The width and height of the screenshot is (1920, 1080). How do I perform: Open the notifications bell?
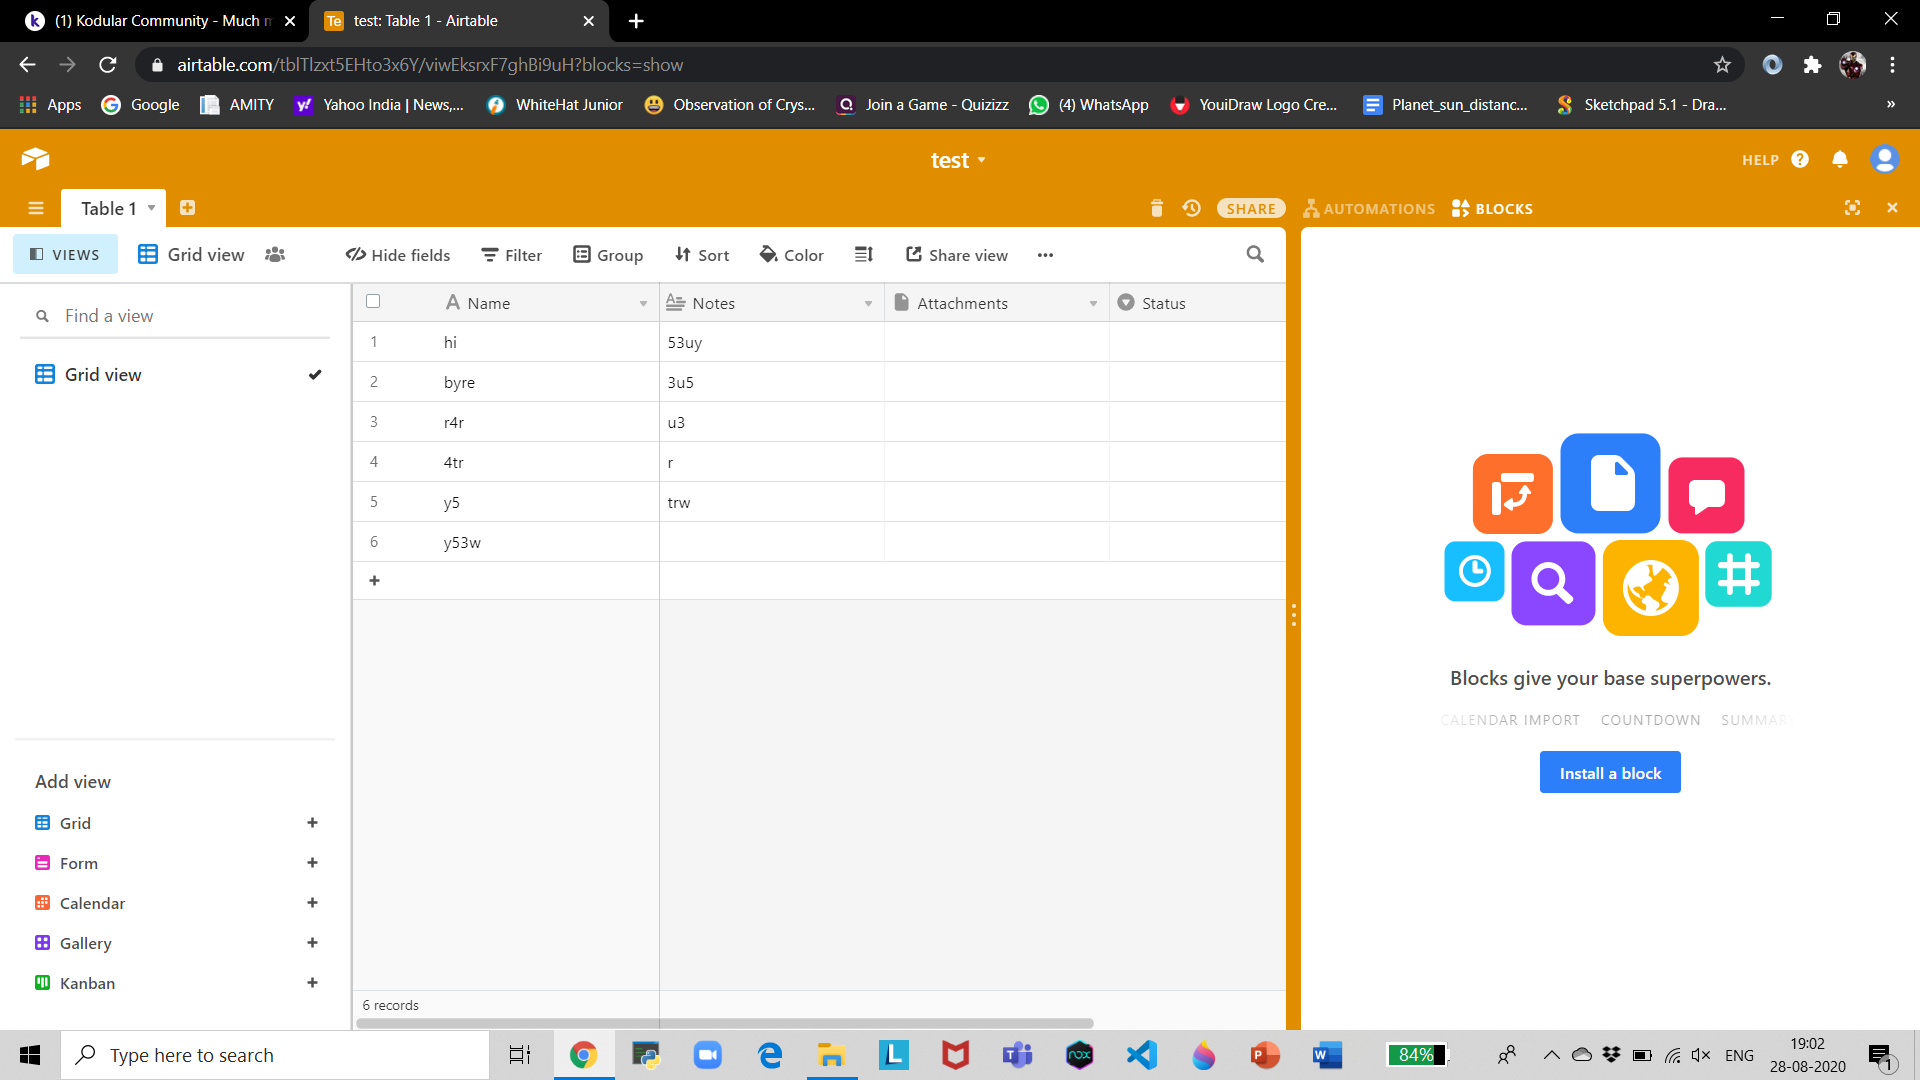tap(1839, 160)
